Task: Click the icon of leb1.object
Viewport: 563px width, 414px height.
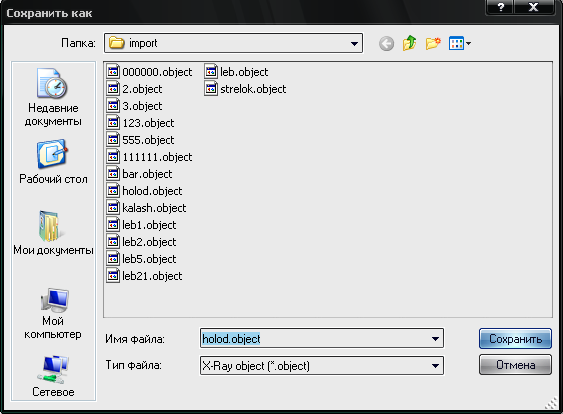Action: [113, 224]
